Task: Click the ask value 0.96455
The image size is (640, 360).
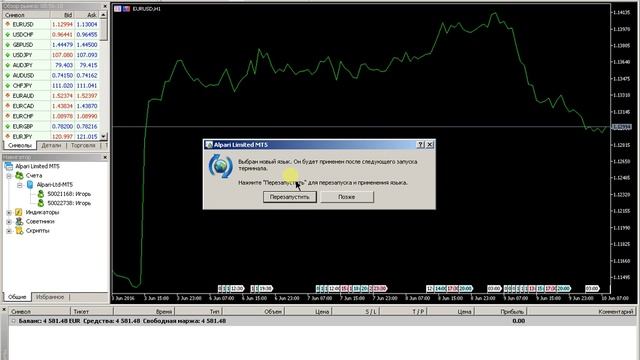Action: tap(87, 35)
